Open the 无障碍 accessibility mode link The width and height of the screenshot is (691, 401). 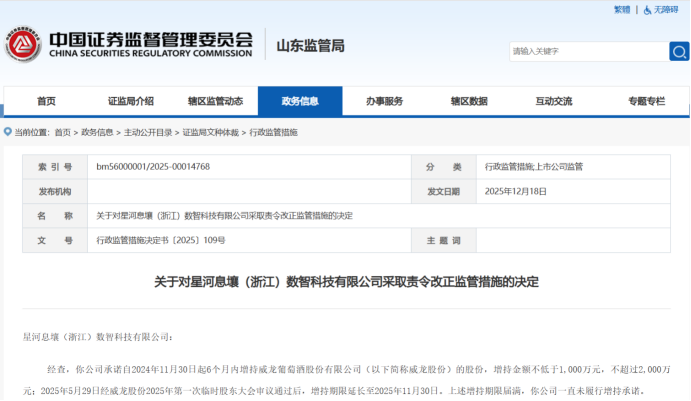point(667,10)
